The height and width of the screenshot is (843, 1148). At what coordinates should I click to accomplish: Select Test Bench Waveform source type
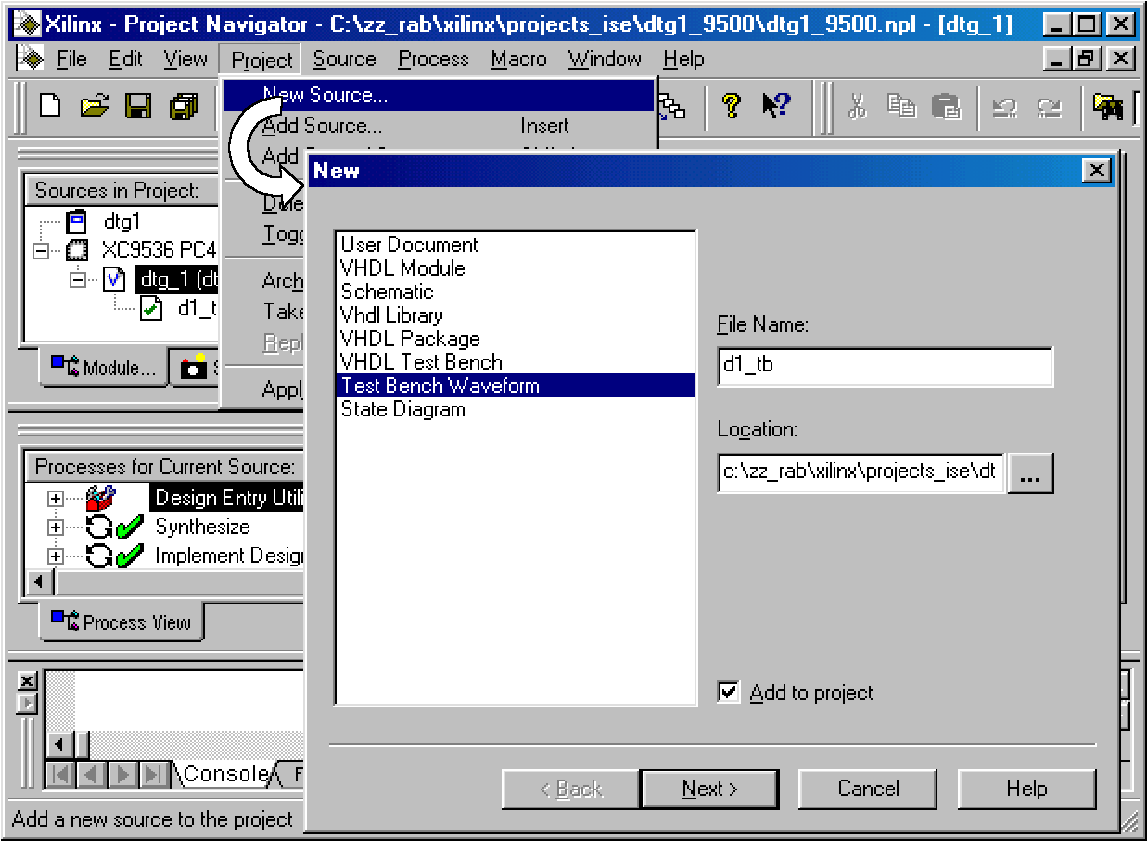(x=516, y=385)
